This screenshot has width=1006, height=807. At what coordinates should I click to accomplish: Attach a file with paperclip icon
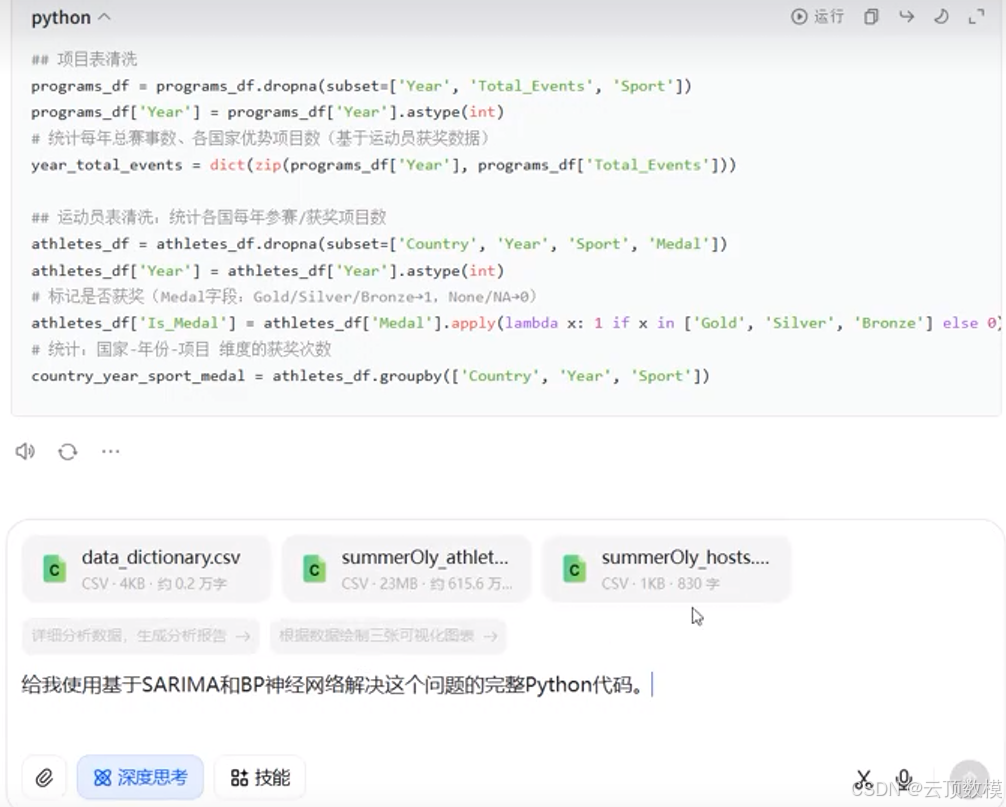pos(44,778)
